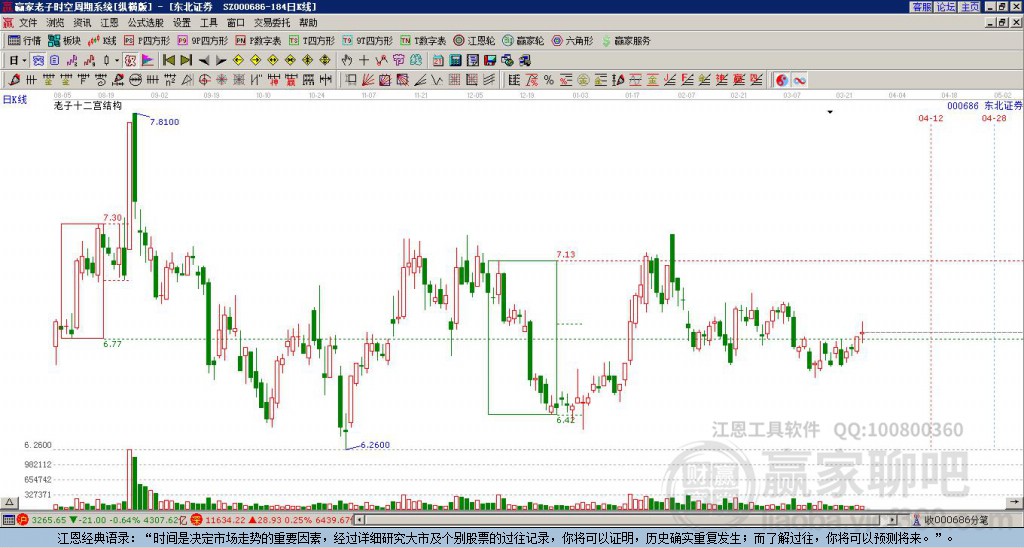Image resolution: width=1024 pixels, height=548 pixels.
Task: Click the 000686 东北证券 stock label
Action: (x=984, y=105)
